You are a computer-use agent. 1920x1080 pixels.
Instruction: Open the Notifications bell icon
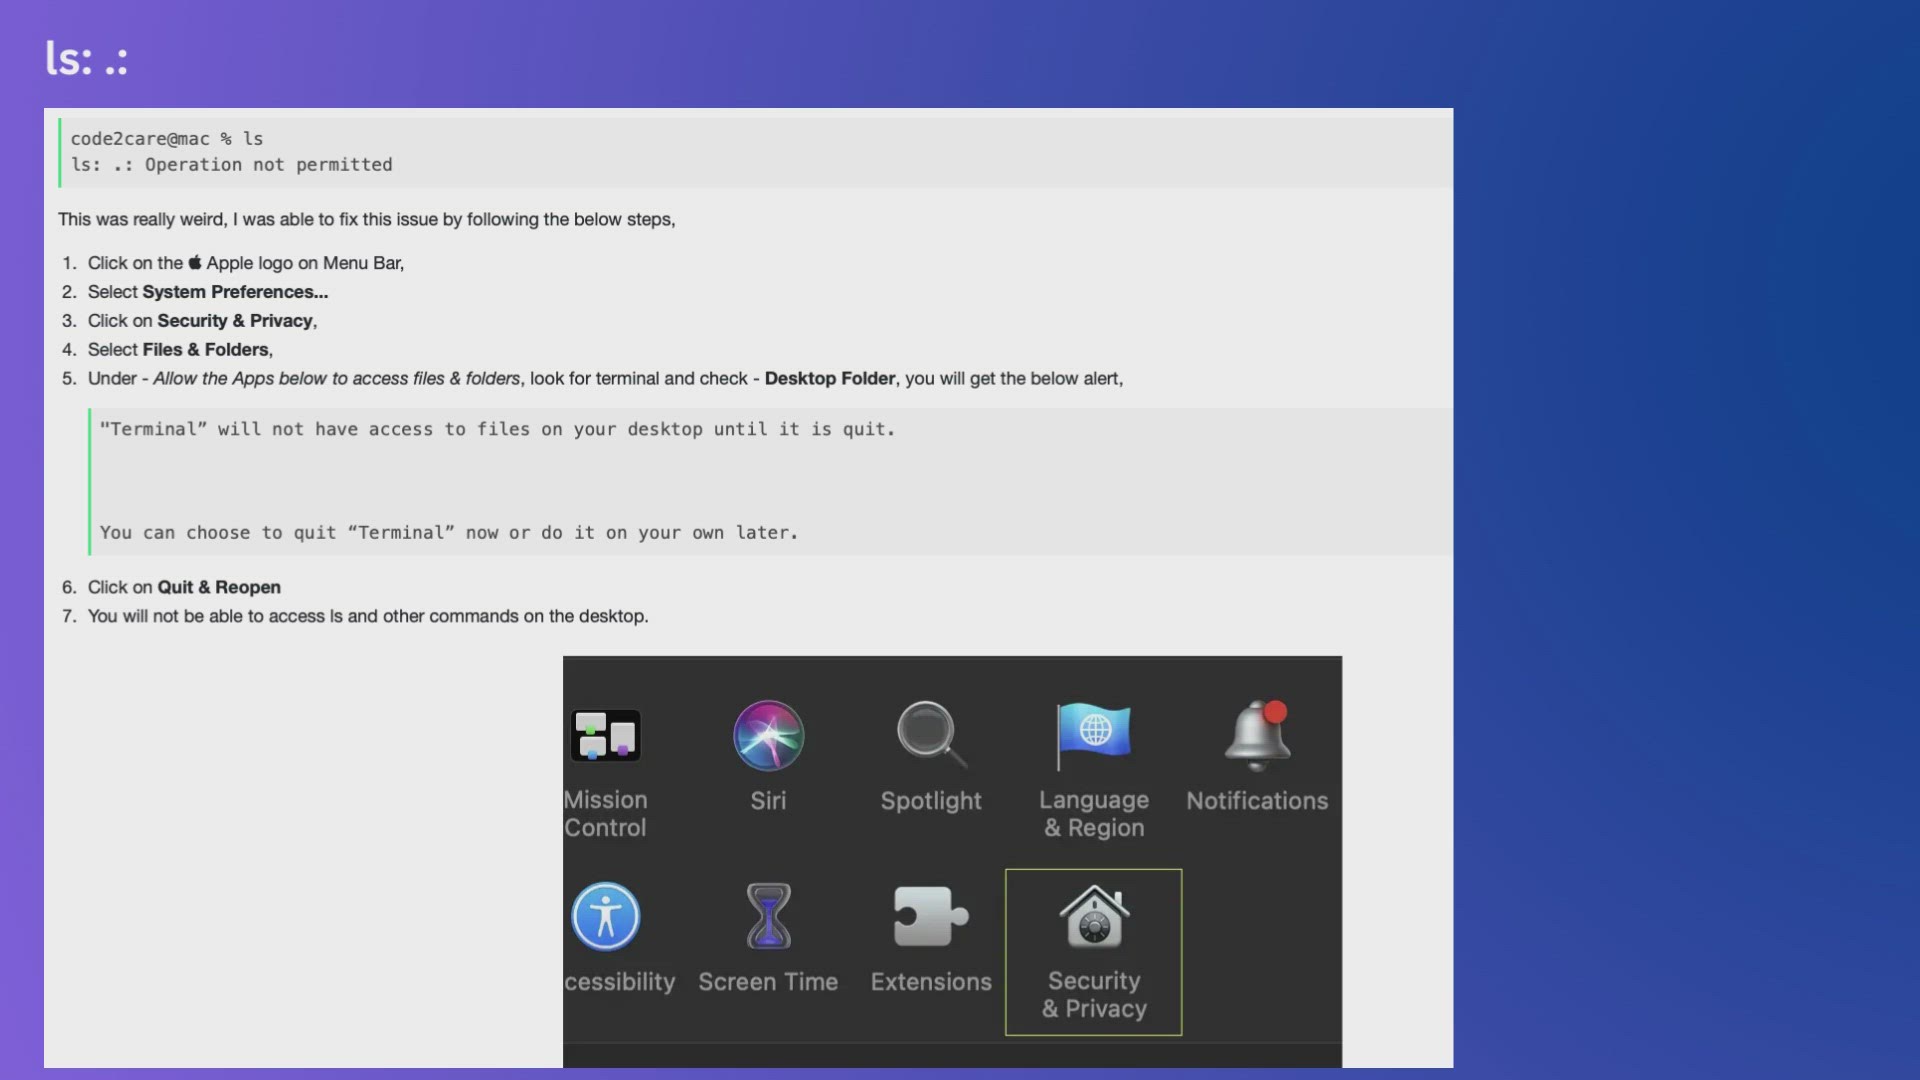pyautogui.click(x=1256, y=736)
